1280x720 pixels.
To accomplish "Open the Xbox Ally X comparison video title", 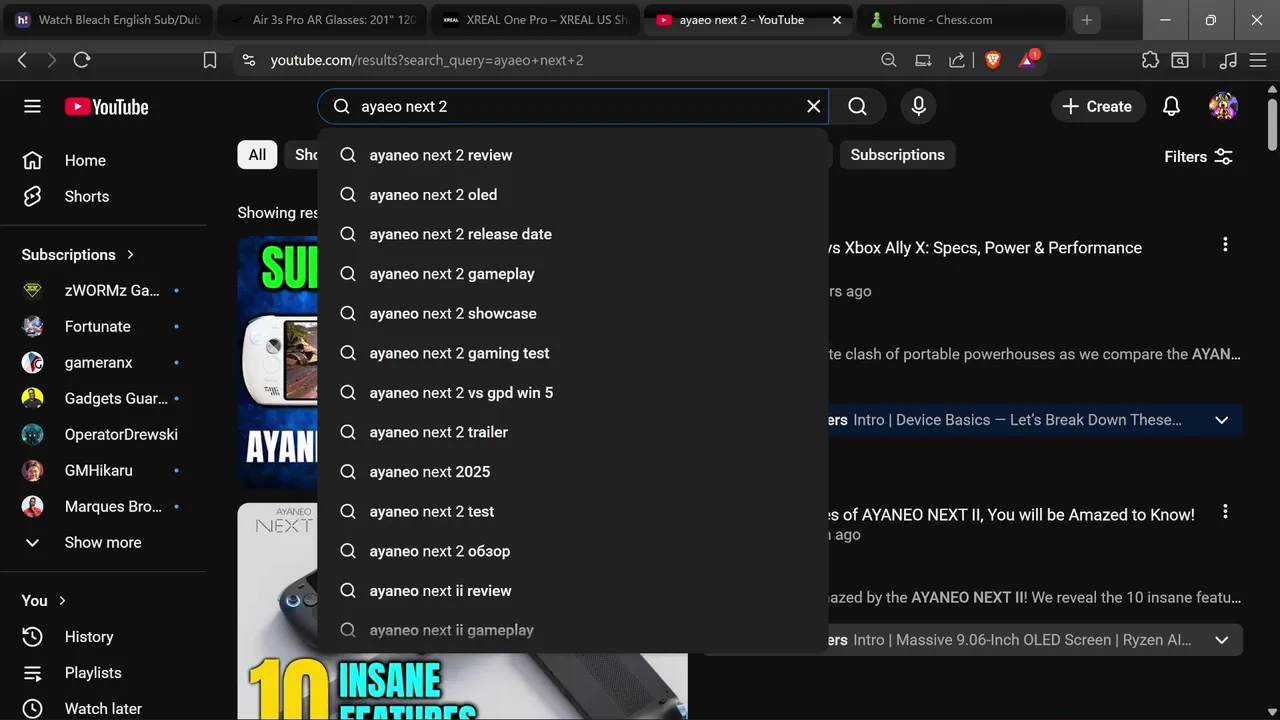I will (x=985, y=248).
